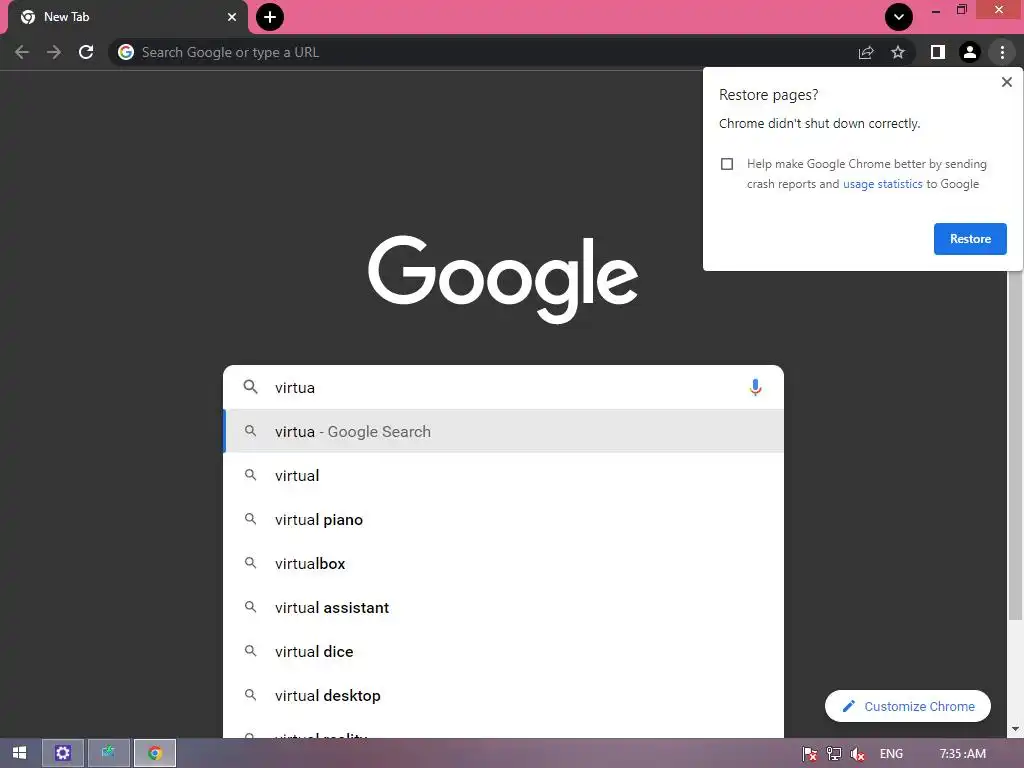
Task: Click the ENG language indicator
Action: (891, 754)
